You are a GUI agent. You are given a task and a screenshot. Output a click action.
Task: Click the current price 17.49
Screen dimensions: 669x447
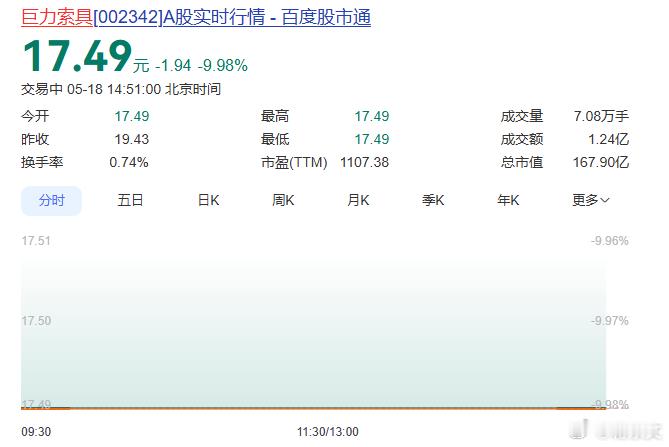click(x=77, y=56)
